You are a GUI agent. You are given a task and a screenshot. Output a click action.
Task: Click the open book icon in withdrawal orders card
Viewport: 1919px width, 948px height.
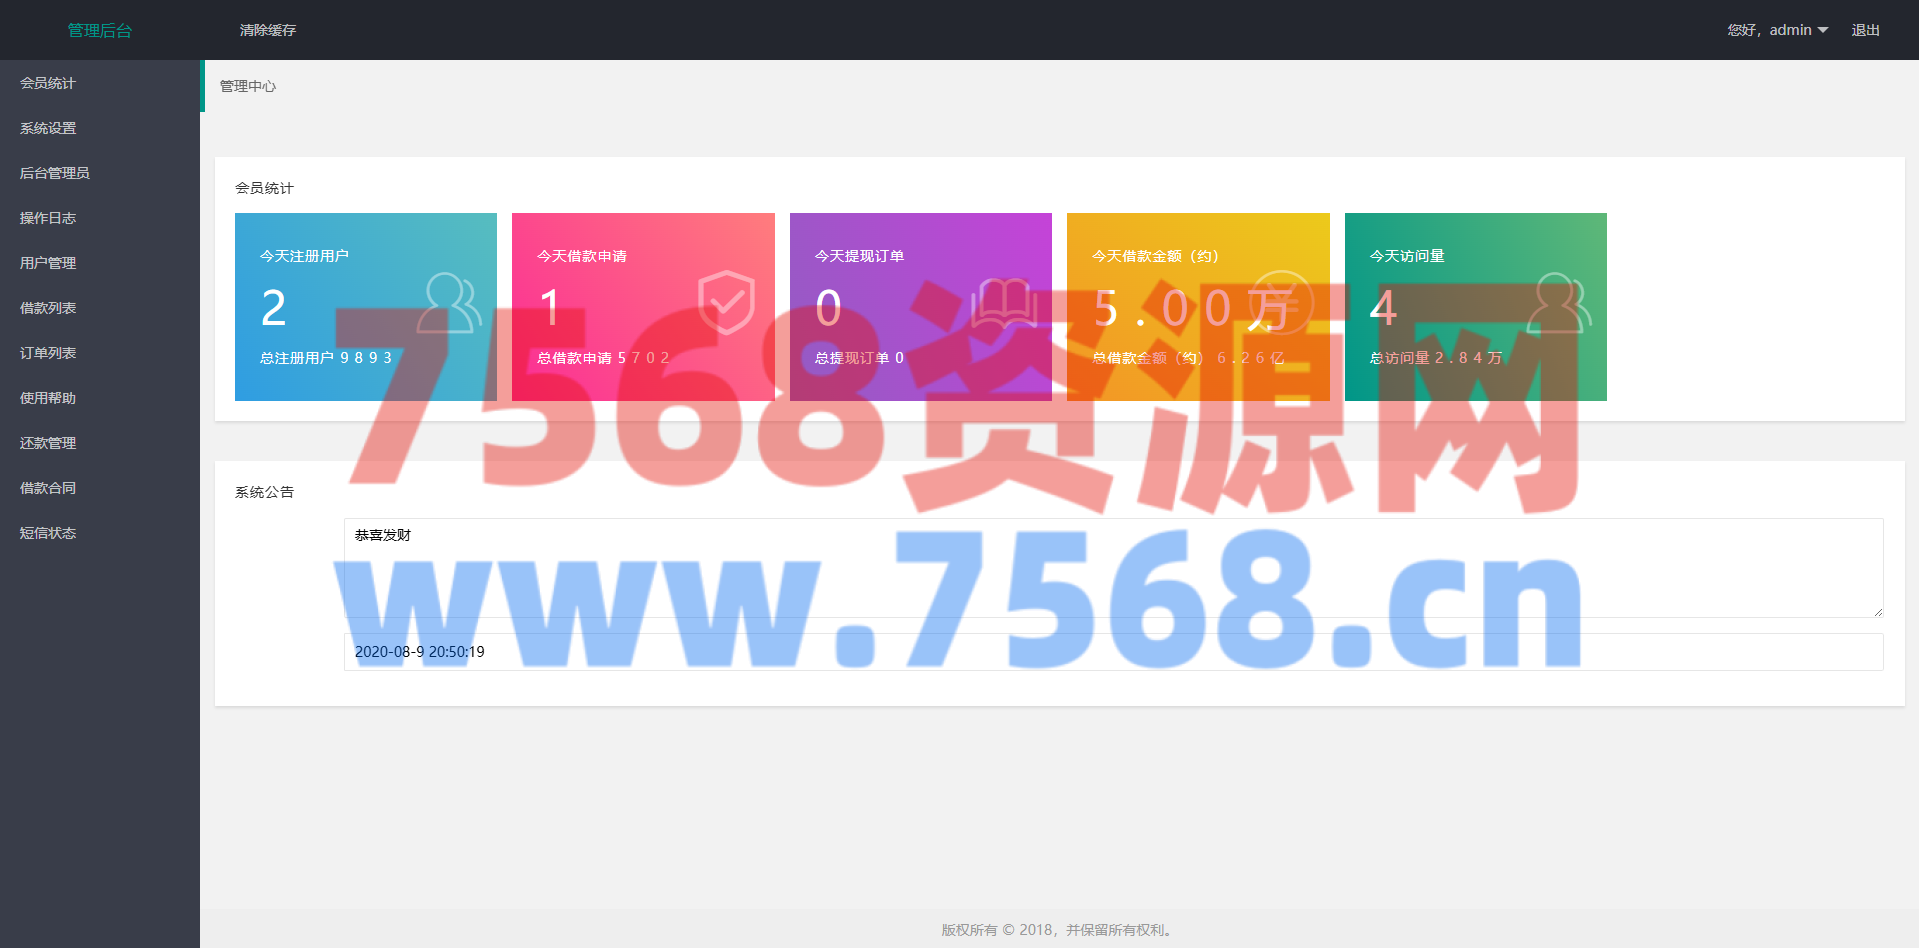1003,303
